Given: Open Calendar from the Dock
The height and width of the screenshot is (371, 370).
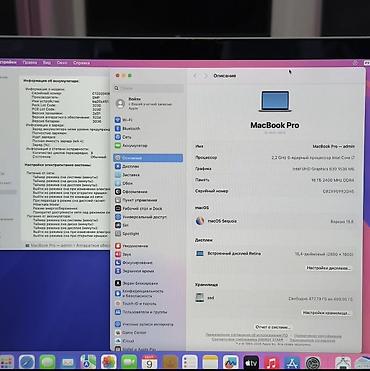Looking at the screenshot, I should point(149,362).
